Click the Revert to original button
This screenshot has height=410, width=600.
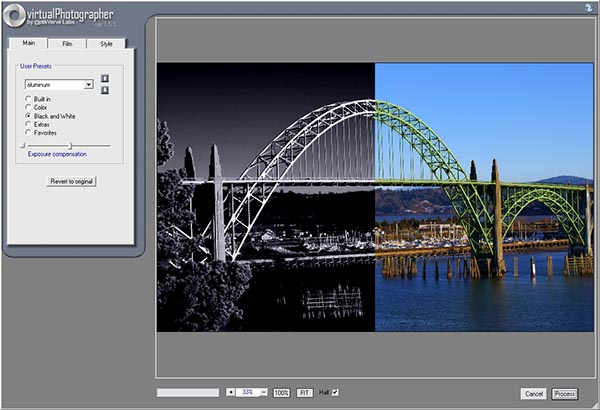71,181
